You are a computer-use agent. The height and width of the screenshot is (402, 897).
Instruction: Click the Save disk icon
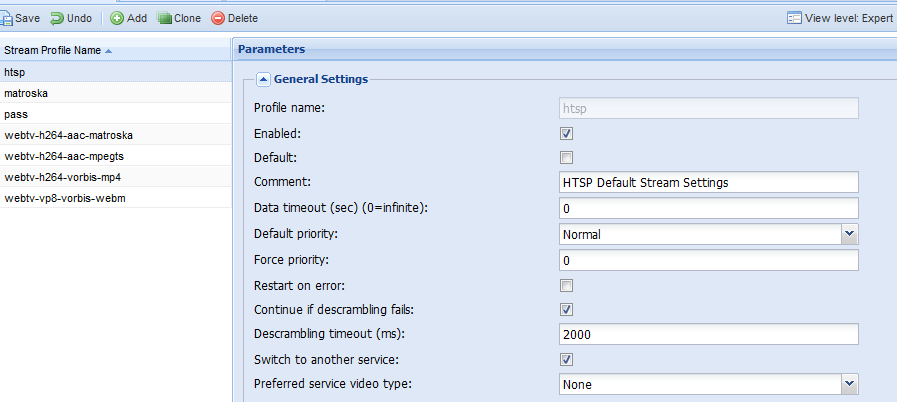6,18
